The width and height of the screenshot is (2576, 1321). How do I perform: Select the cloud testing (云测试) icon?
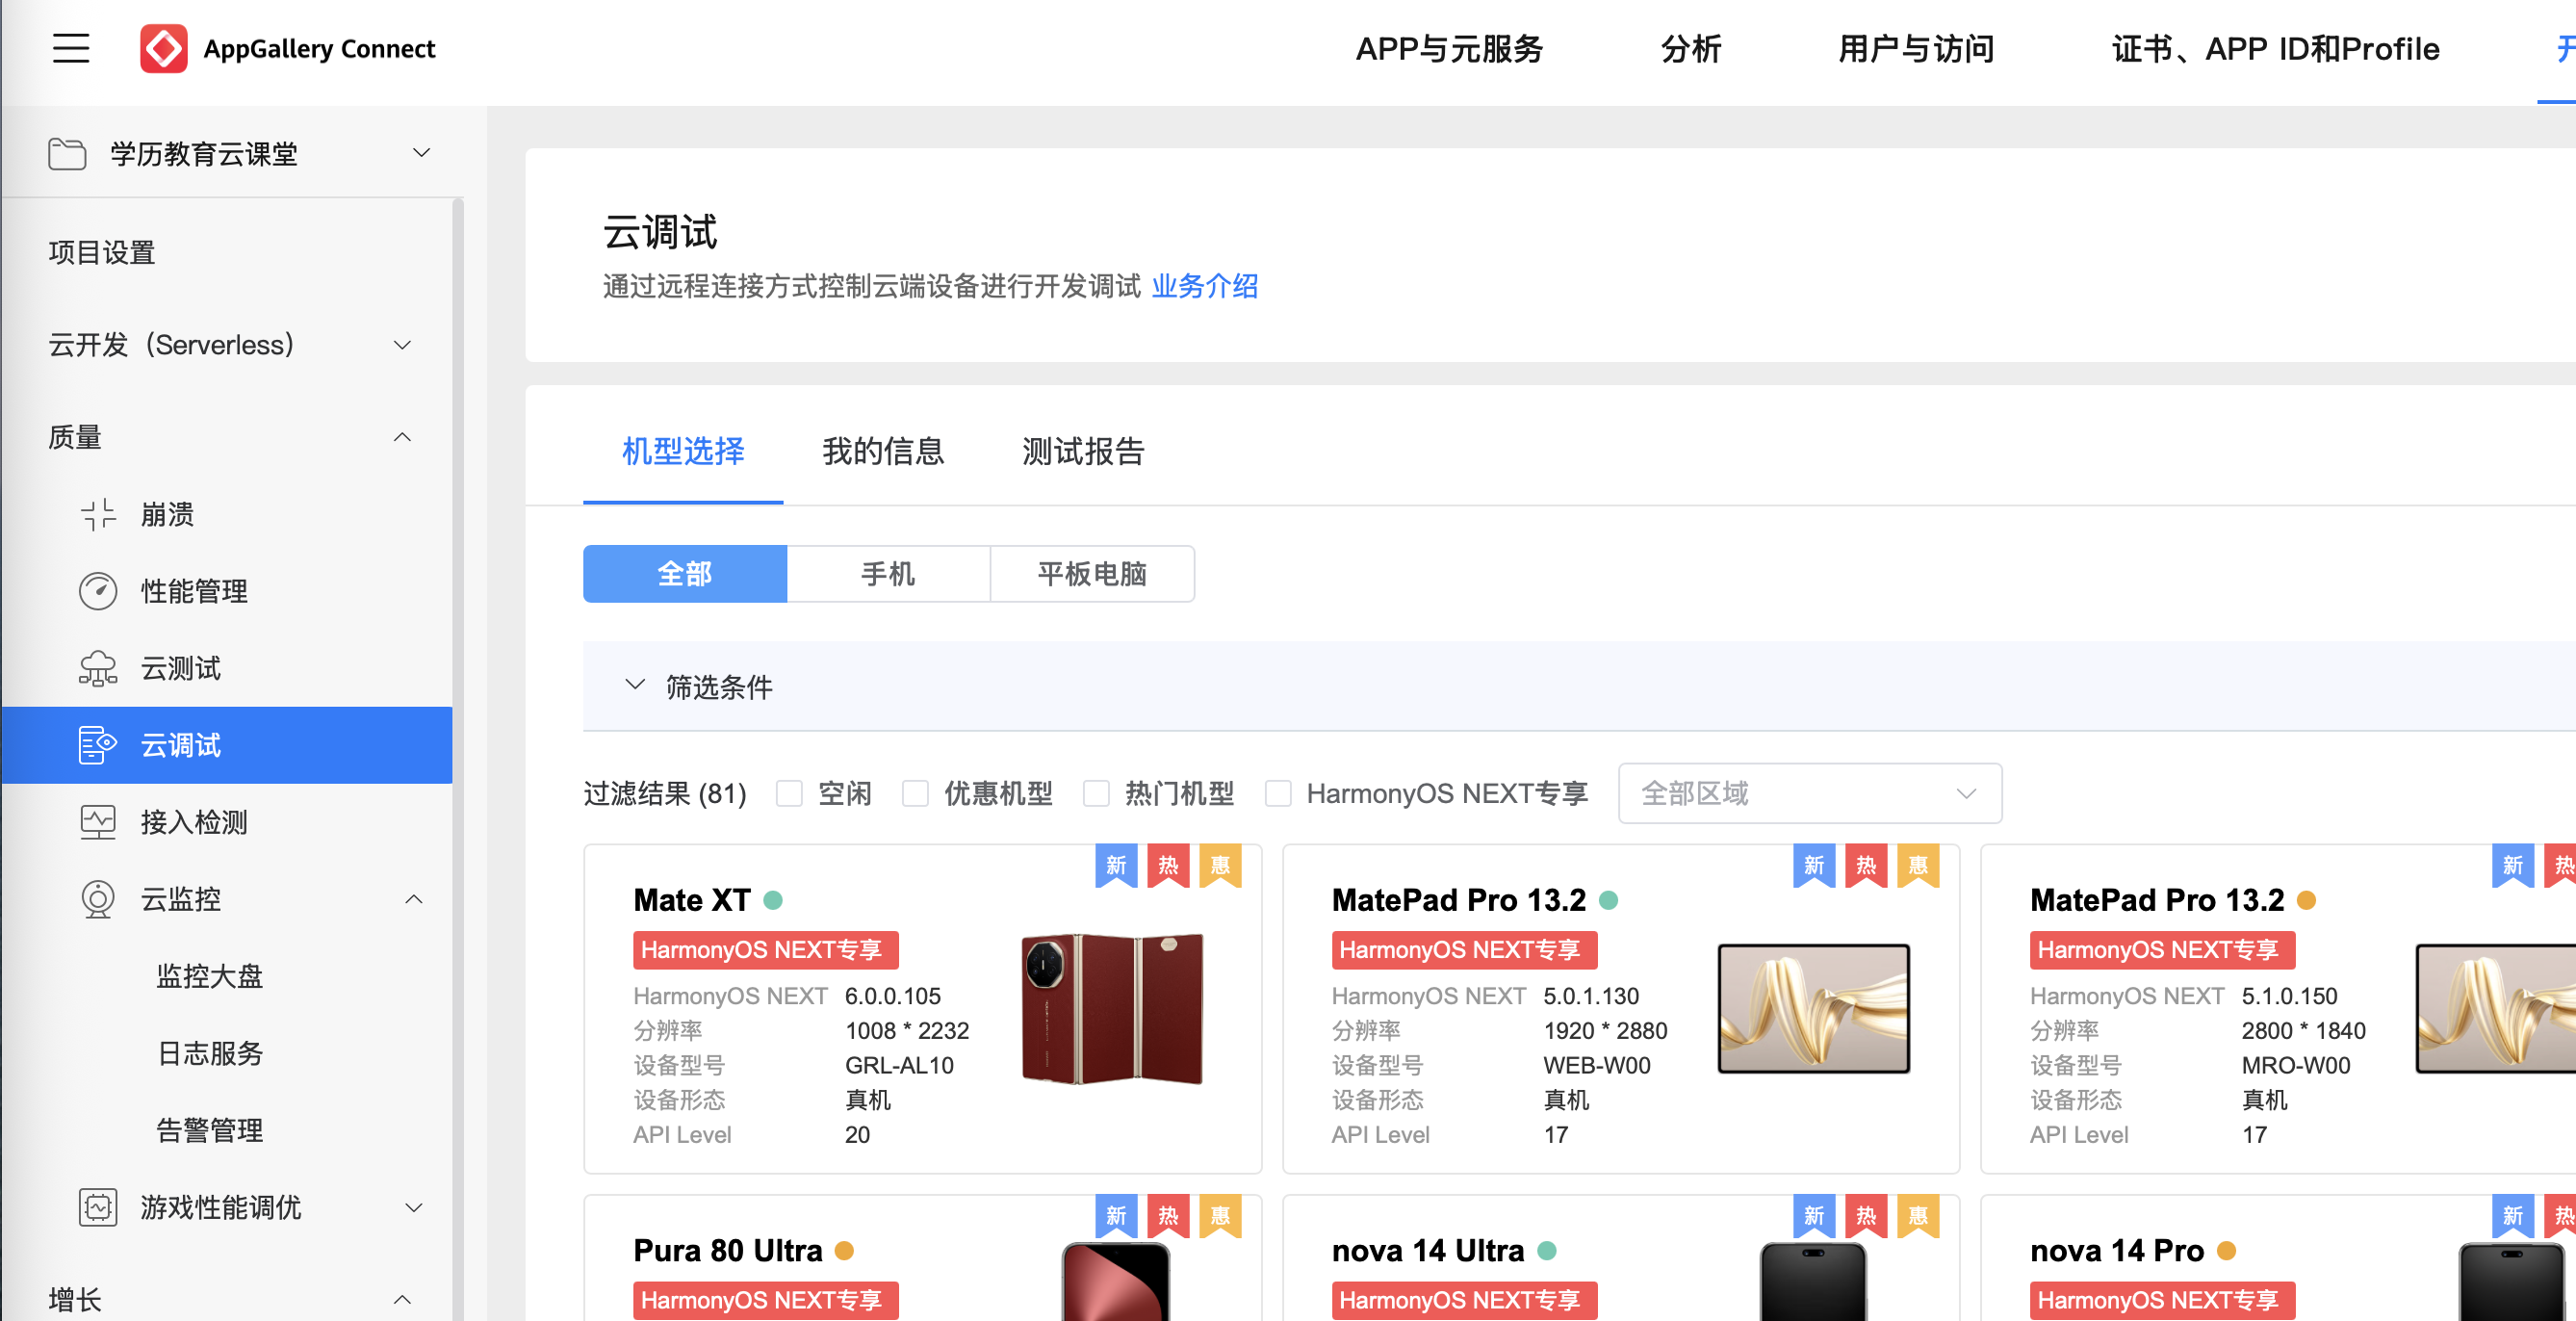[98, 668]
